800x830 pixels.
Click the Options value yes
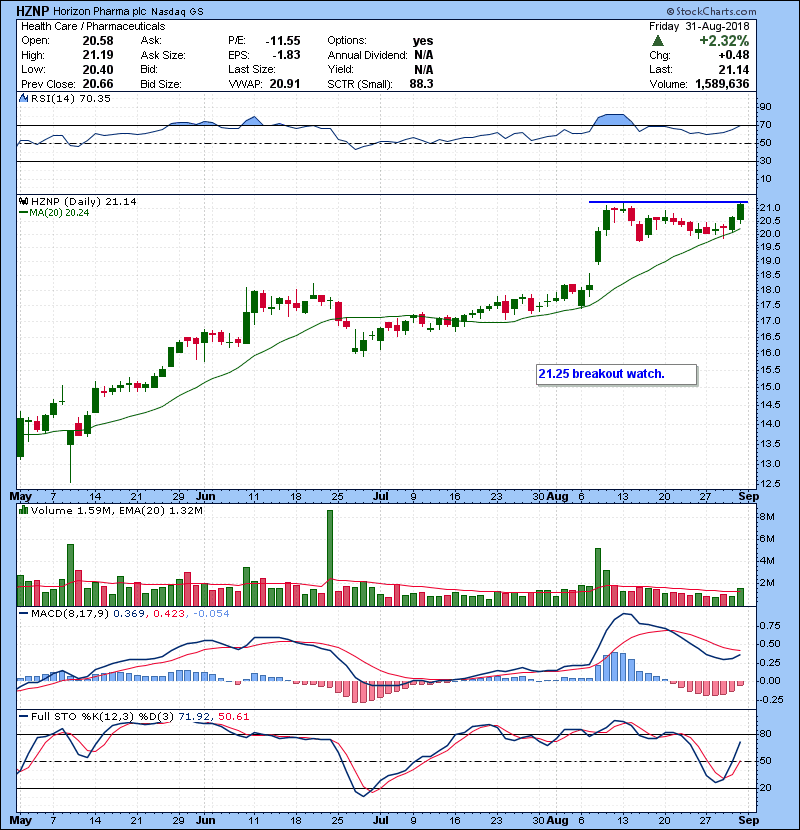423,41
